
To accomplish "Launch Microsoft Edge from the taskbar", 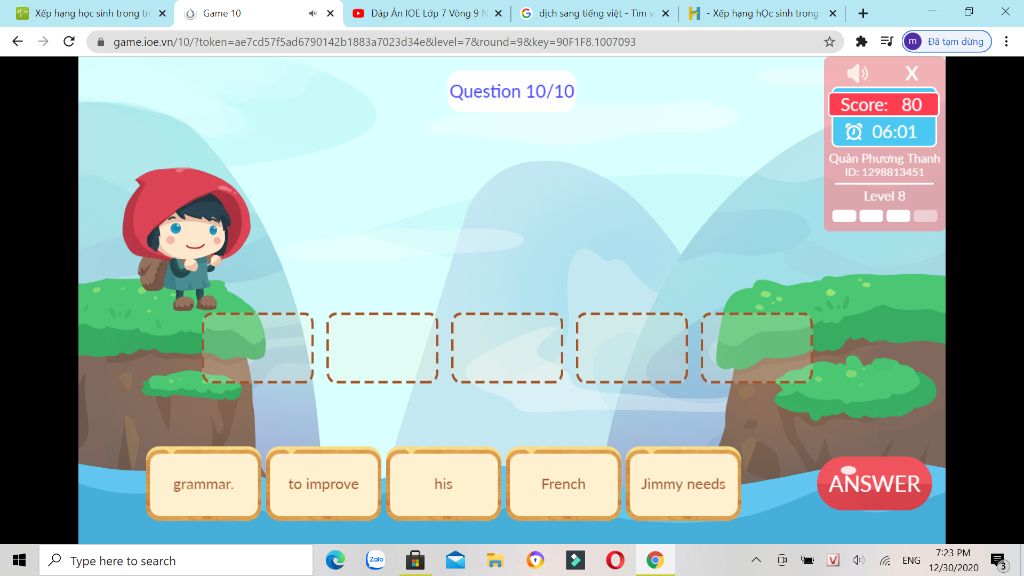I will tap(335, 560).
